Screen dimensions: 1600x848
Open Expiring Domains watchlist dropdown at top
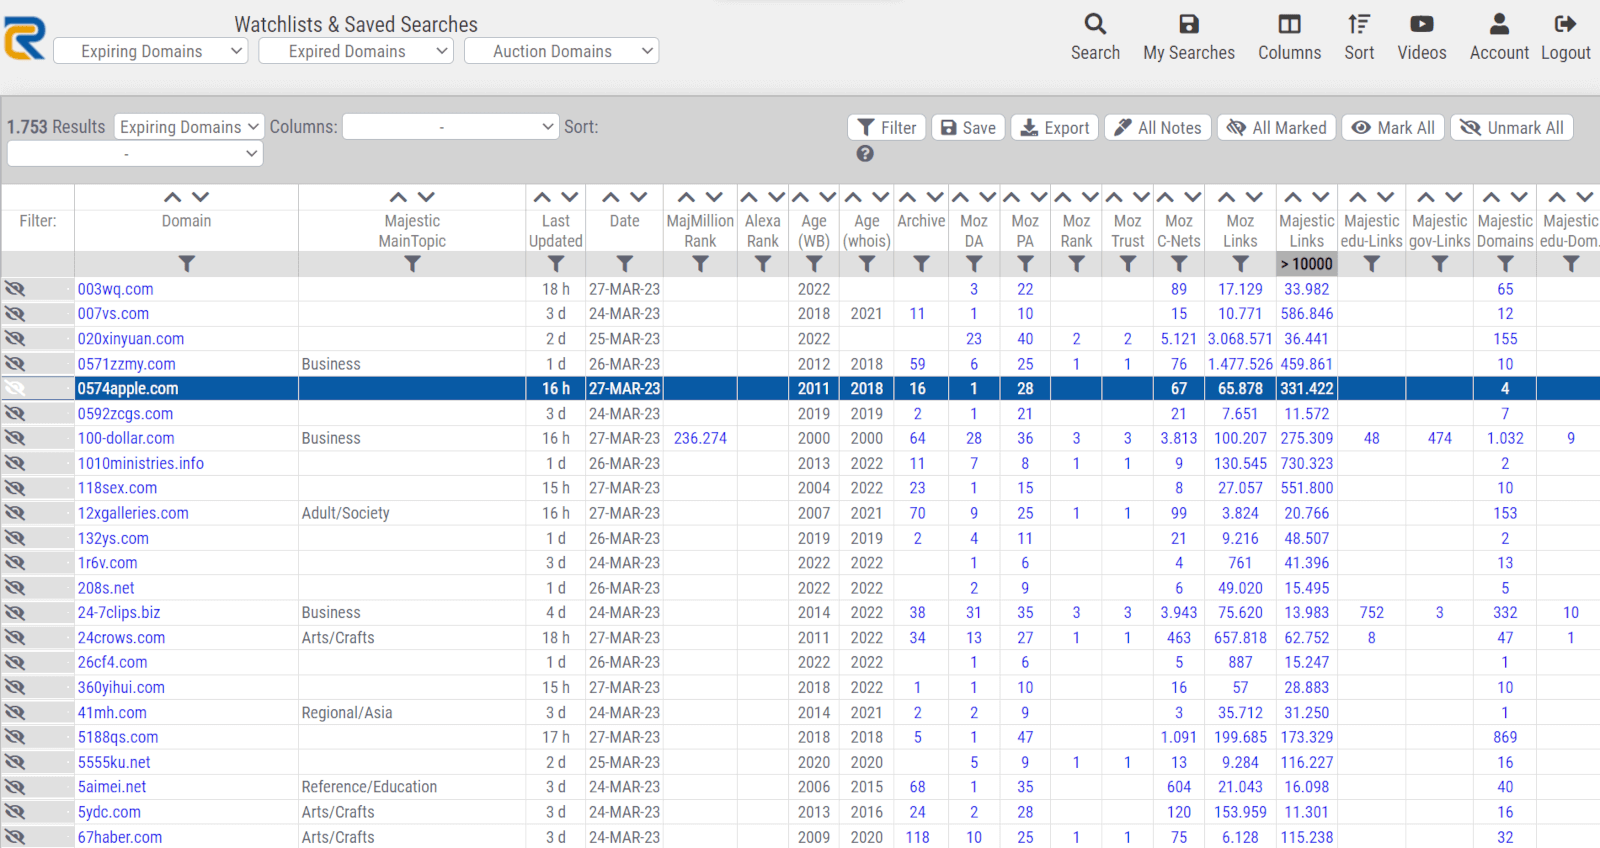click(x=151, y=51)
